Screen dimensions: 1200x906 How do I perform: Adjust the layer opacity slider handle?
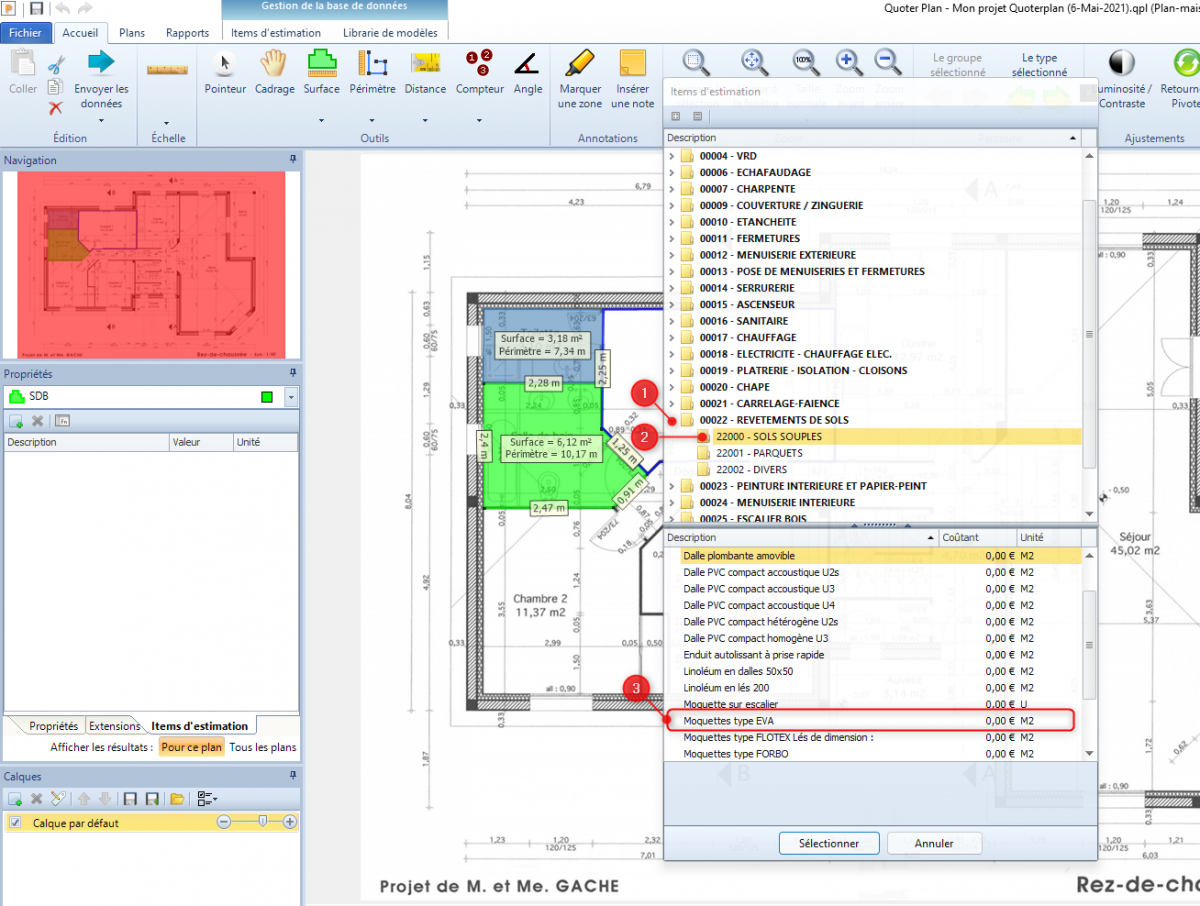click(262, 822)
